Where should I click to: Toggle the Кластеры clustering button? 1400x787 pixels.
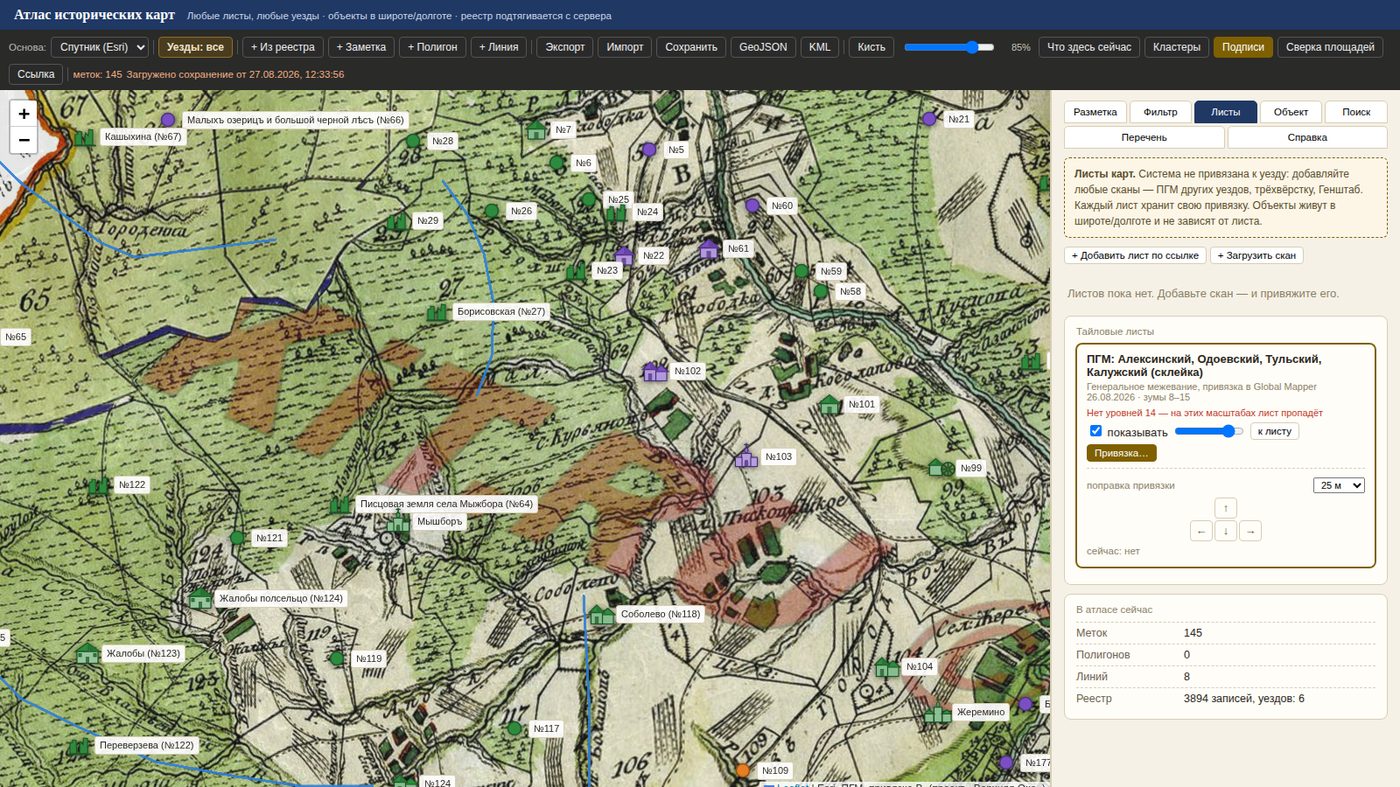(x=1177, y=47)
